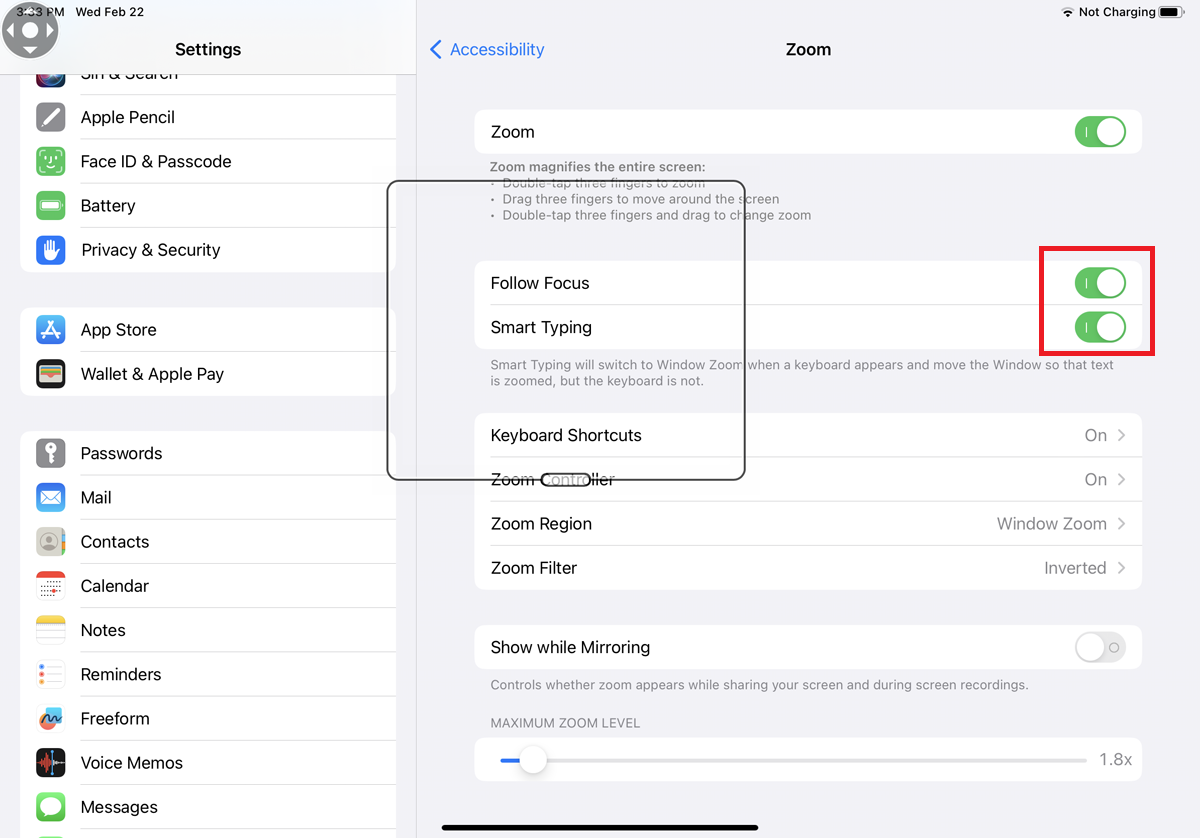
Task: Go back to Accessibility
Action: pos(487,49)
